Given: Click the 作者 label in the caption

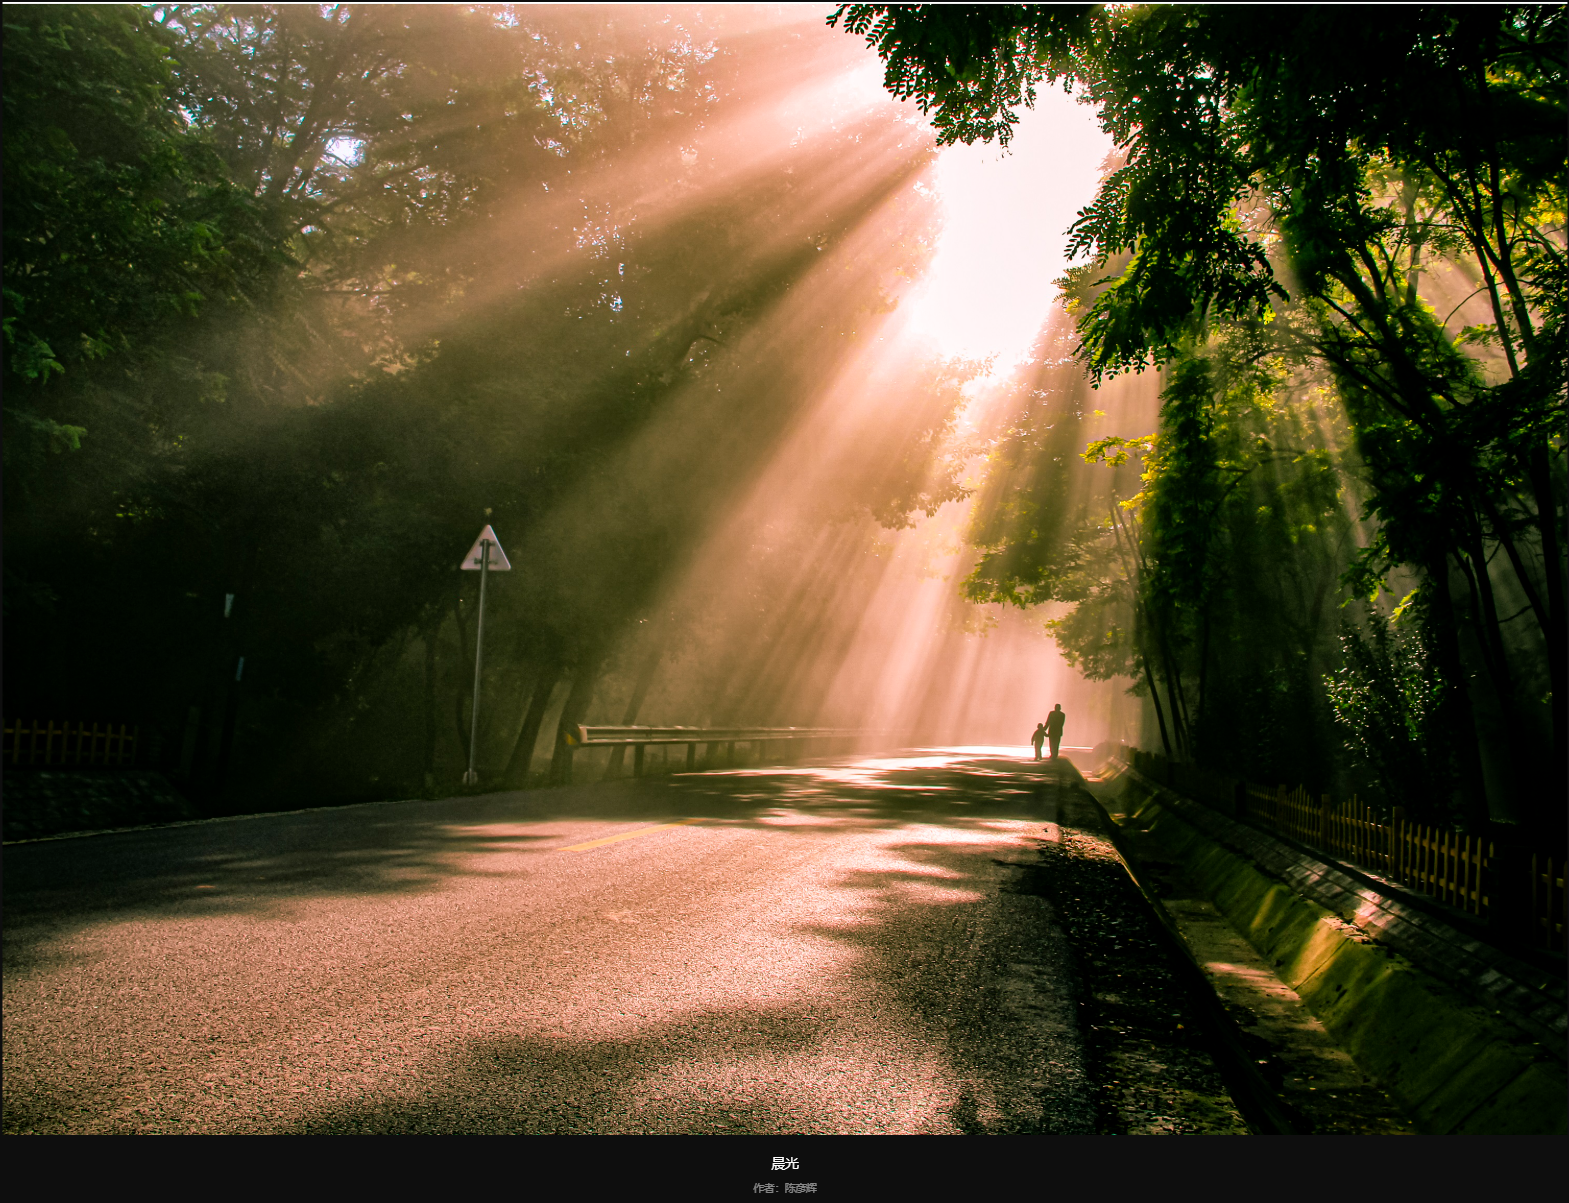Looking at the screenshot, I should [x=764, y=1188].
